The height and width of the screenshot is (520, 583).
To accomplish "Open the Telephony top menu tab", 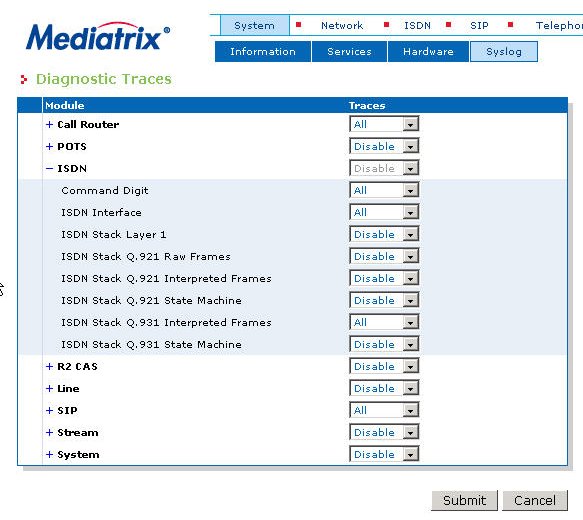I will click(559, 26).
